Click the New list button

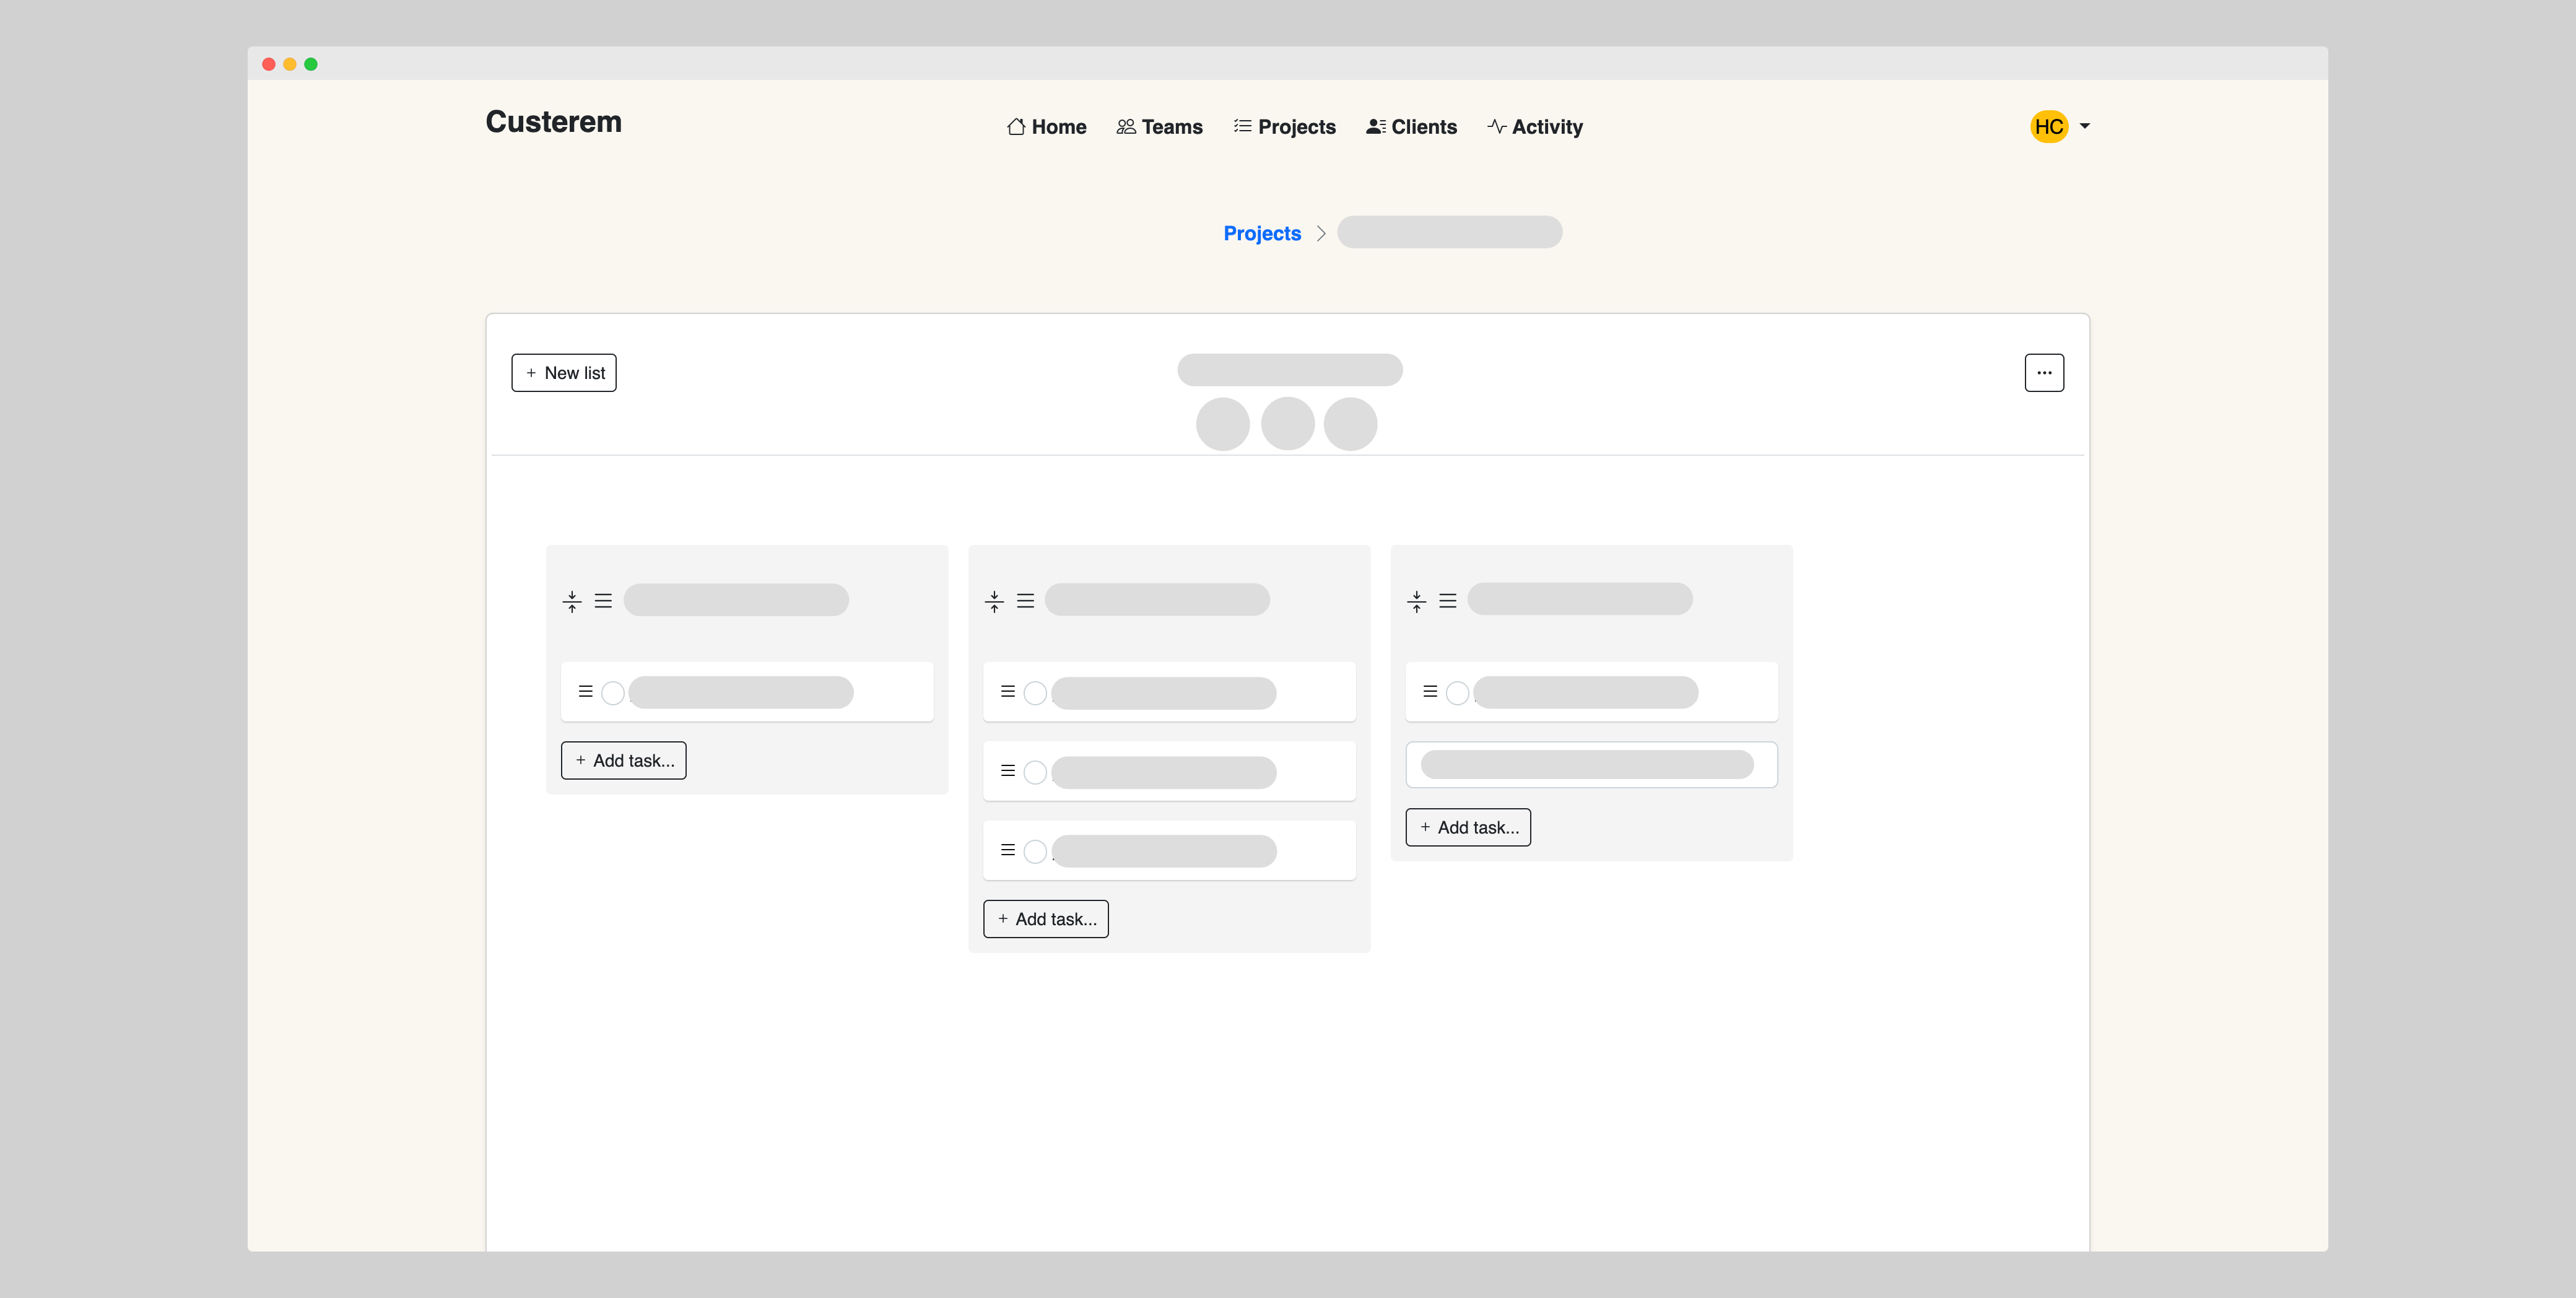564,373
